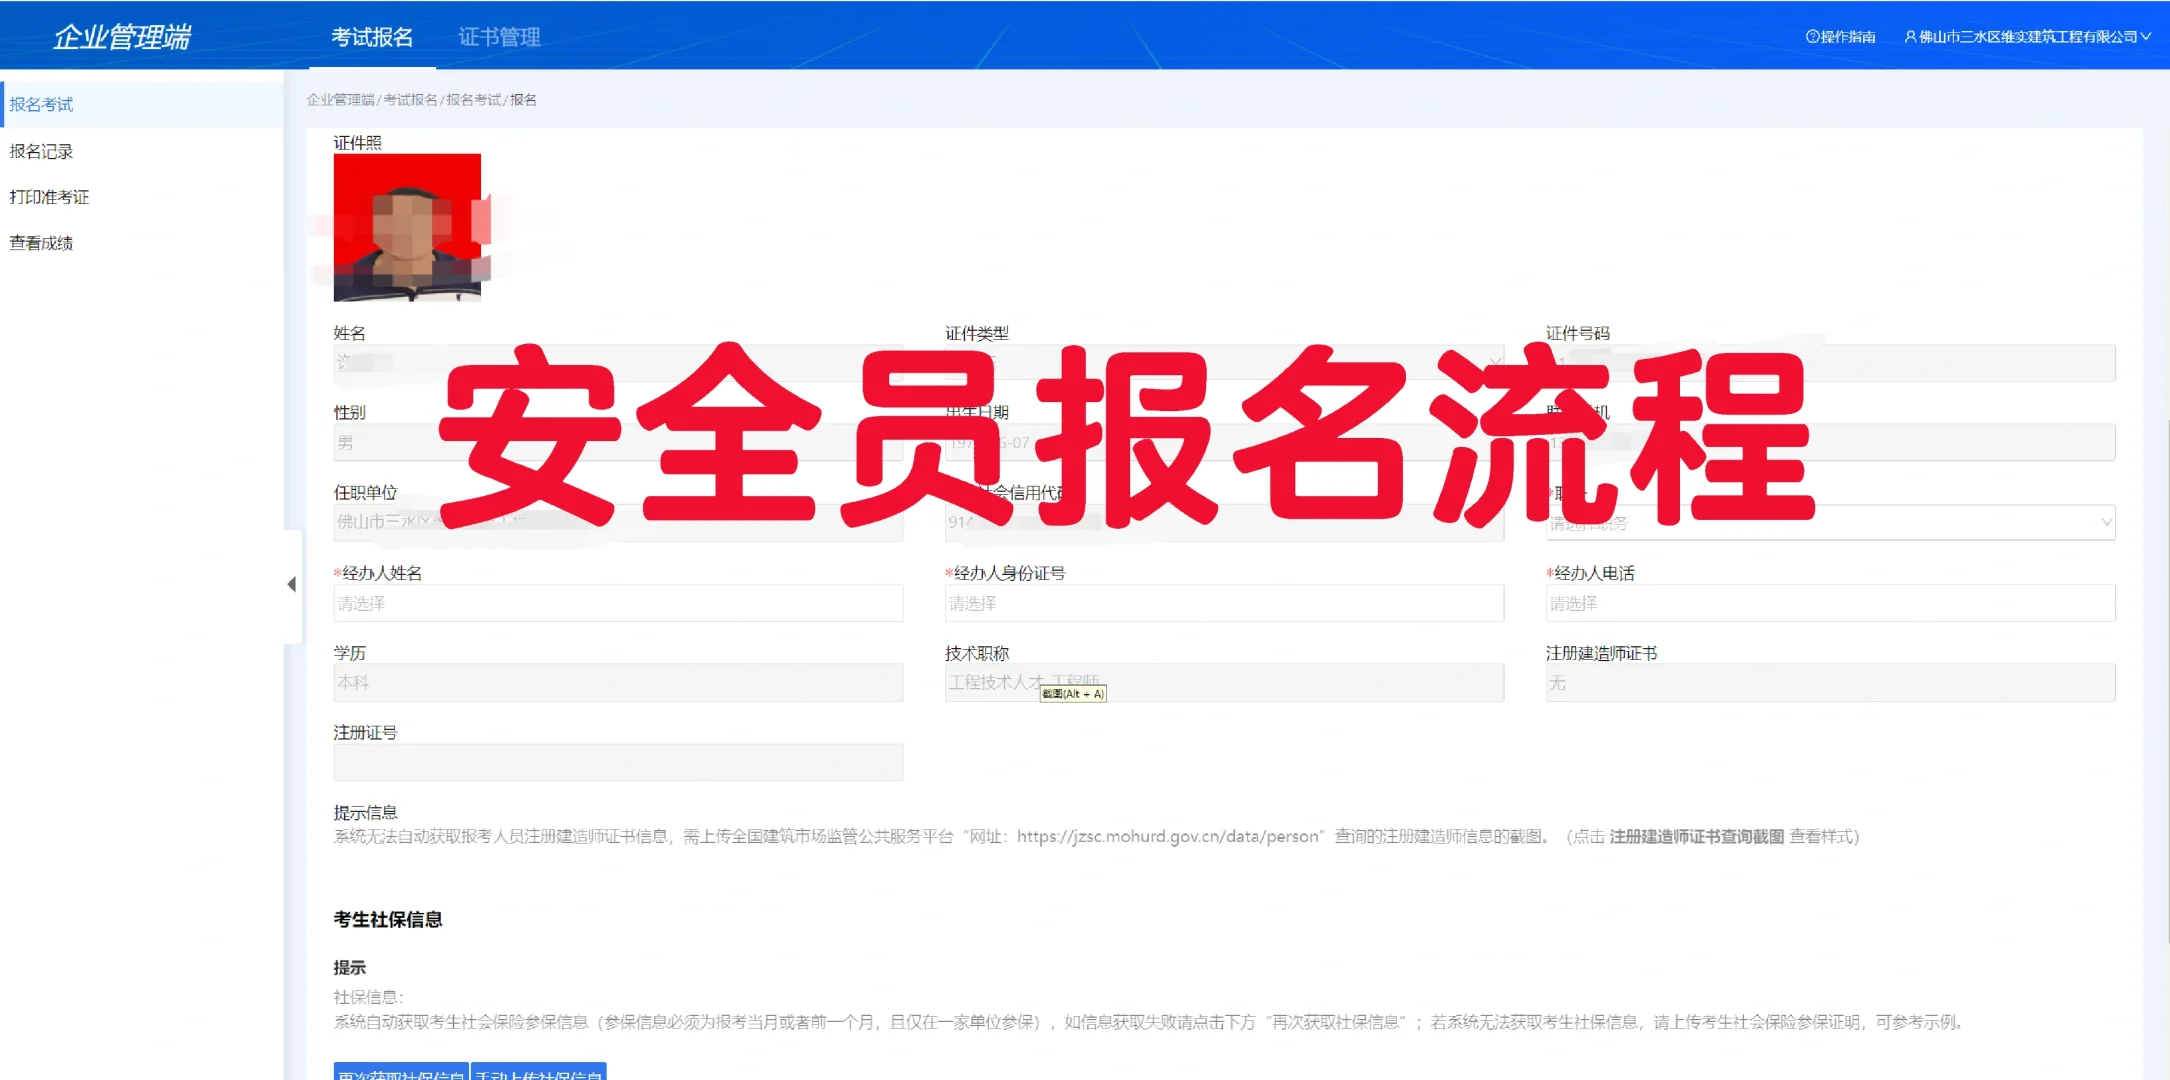Collapse the left sidebar with arrow handle
2170x1080 pixels.
pyautogui.click(x=291, y=584)
